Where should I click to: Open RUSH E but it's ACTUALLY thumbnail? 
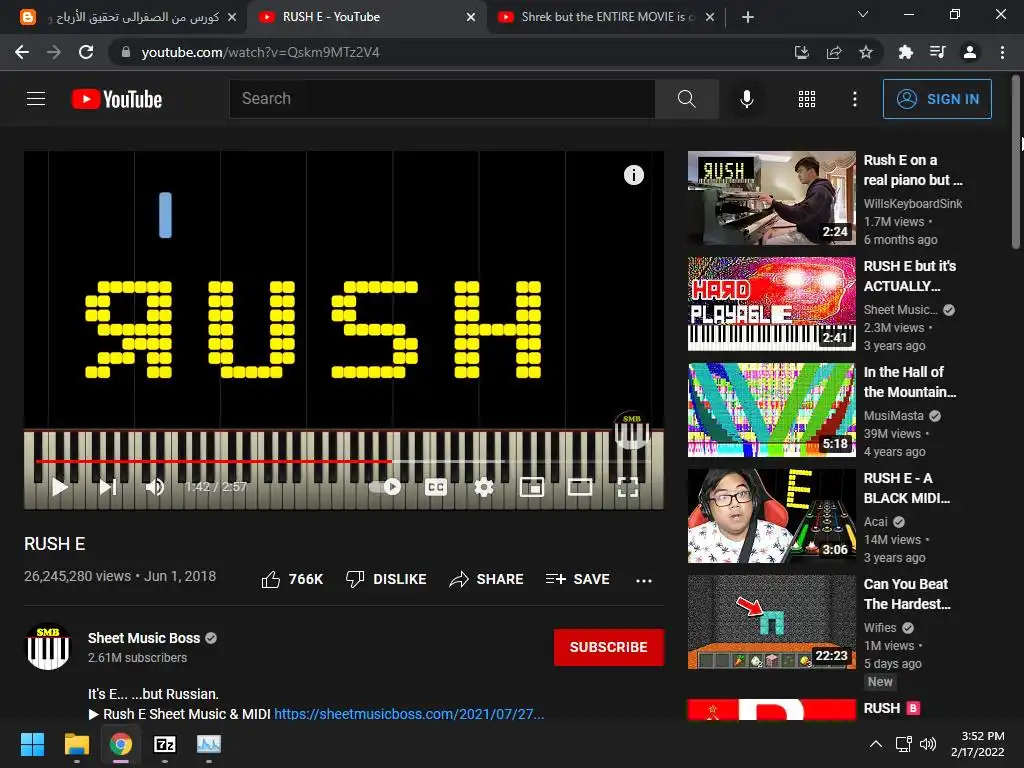771,304
